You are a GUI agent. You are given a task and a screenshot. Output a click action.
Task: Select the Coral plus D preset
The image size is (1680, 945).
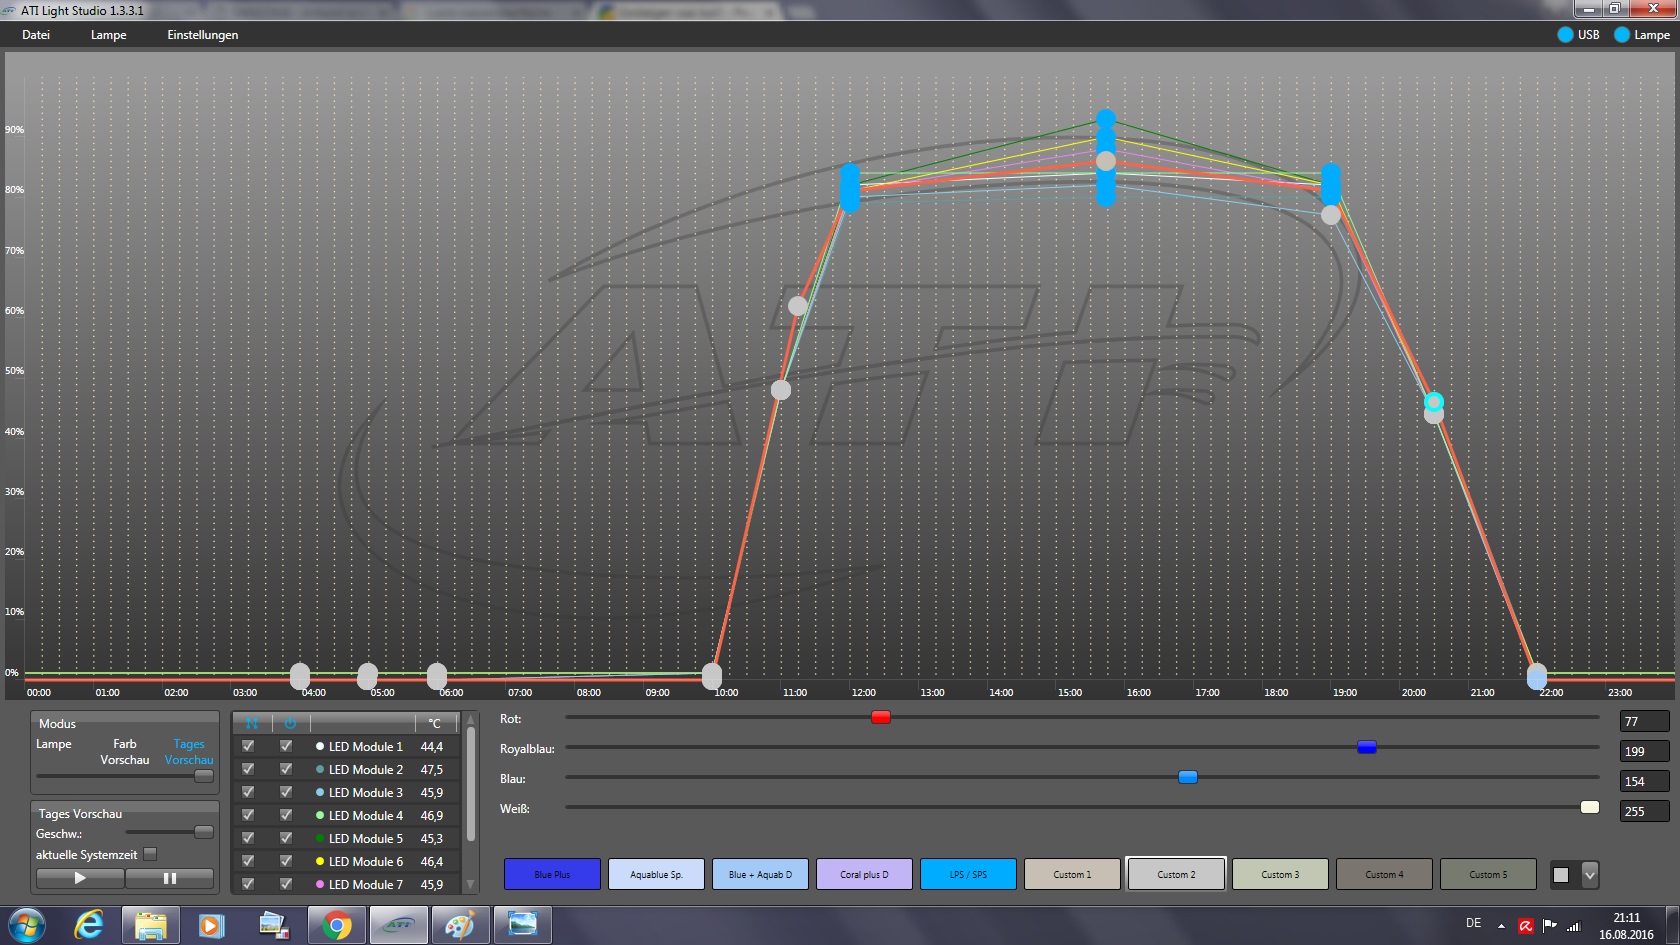864,874
